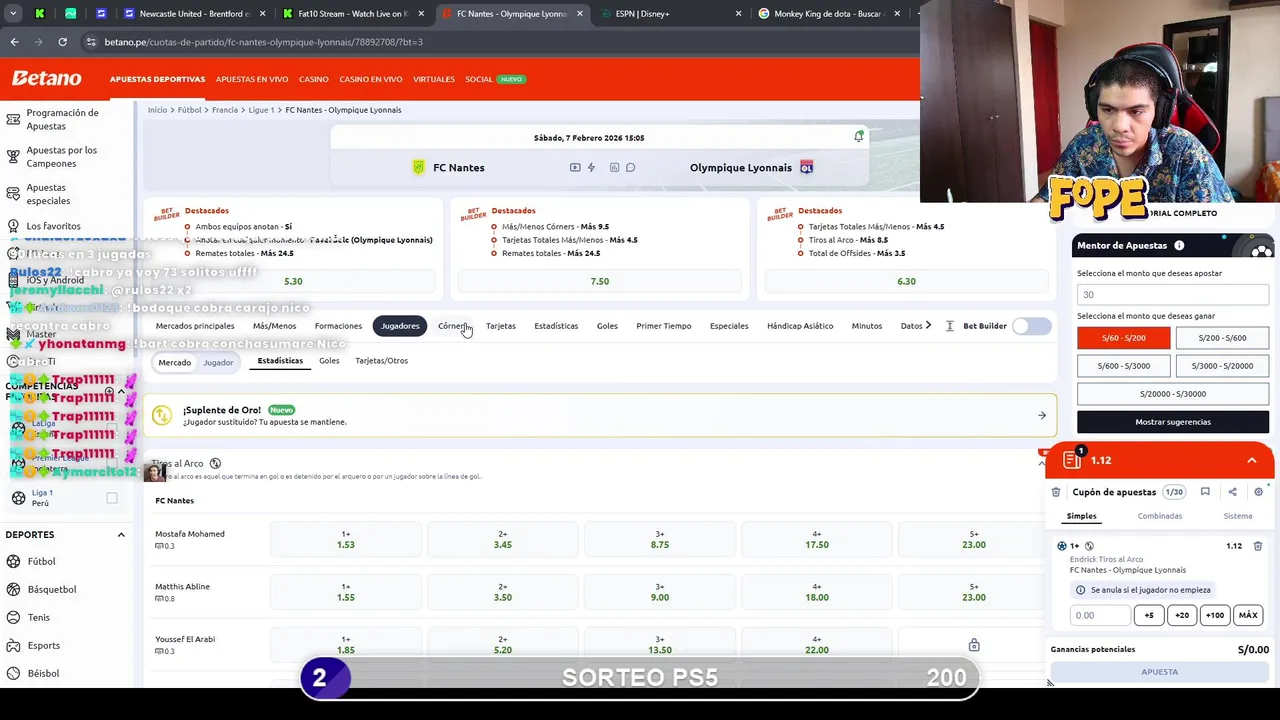Open the Córners market tab
The height and width of the screenshot is (720, 1280).
[x=452, y=326]
